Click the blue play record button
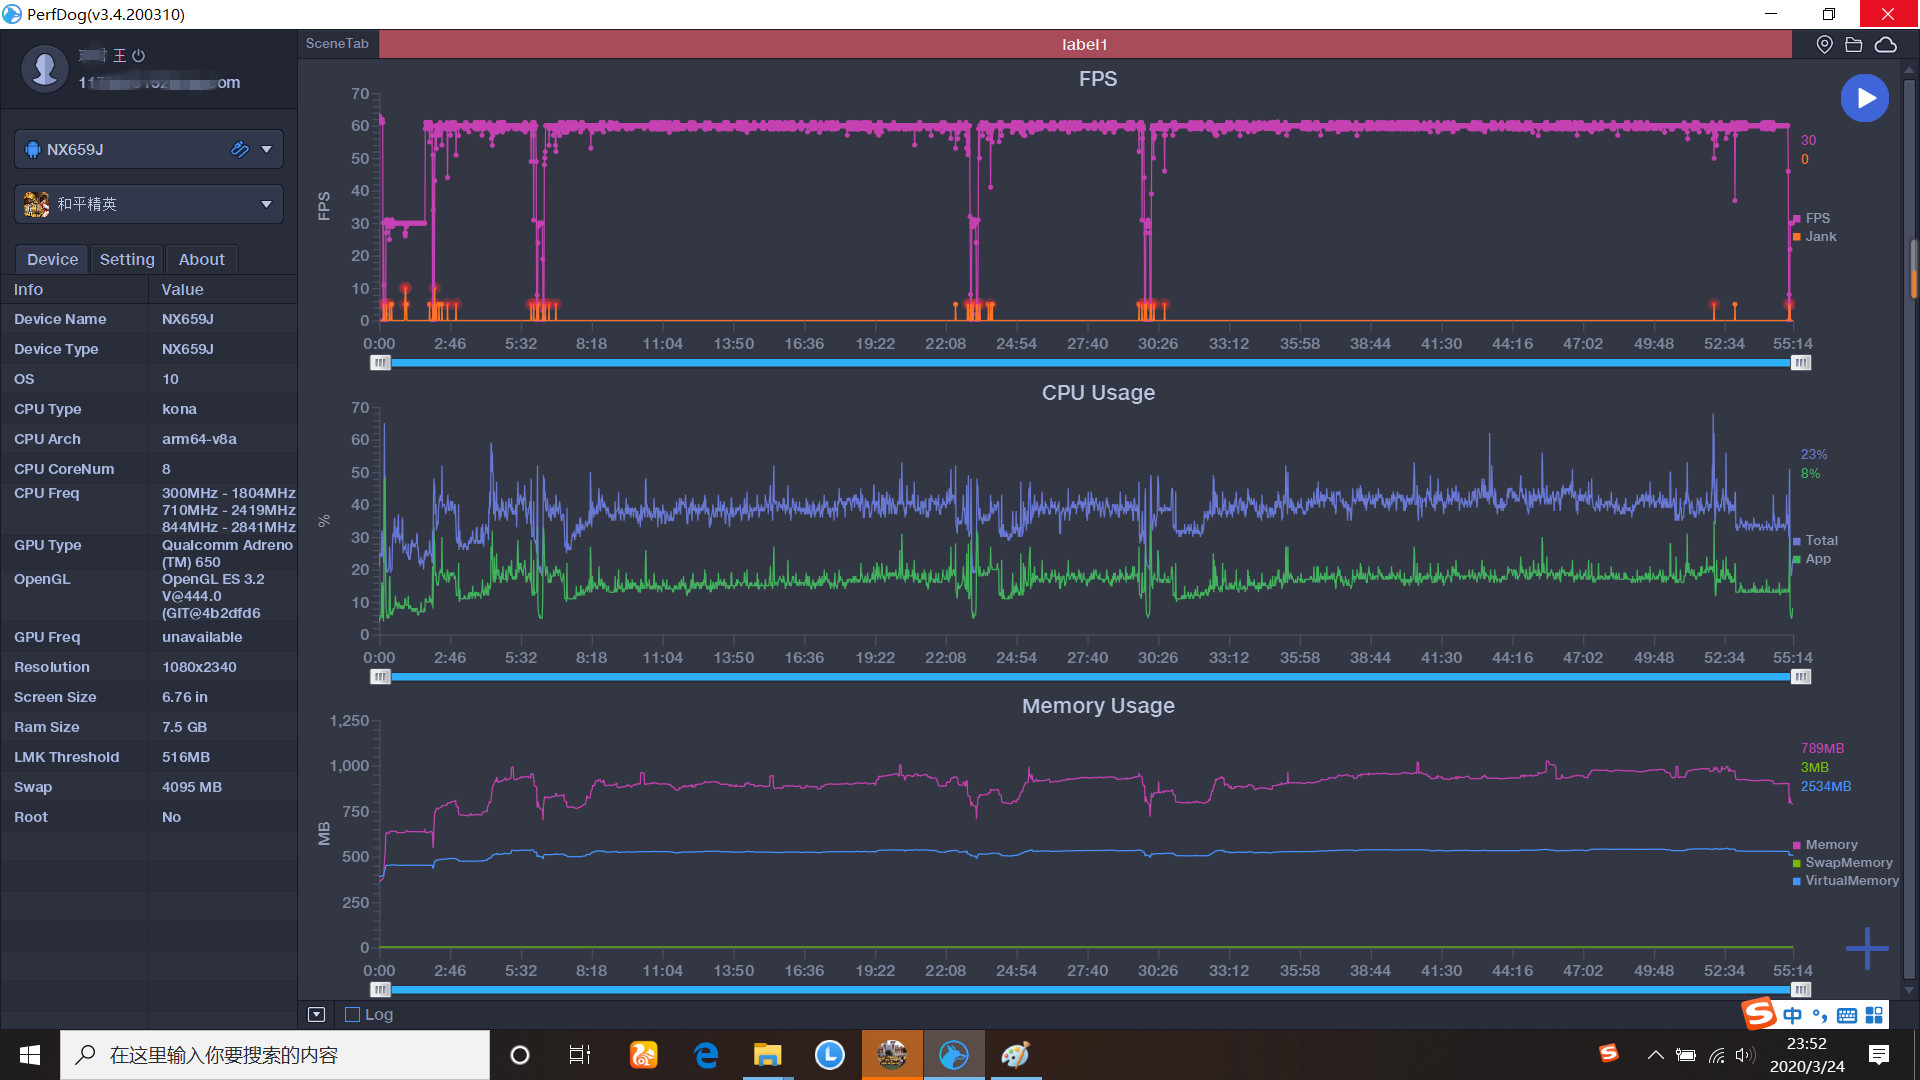Viewport: 1920px width, 1080px height. (1864, 98)
